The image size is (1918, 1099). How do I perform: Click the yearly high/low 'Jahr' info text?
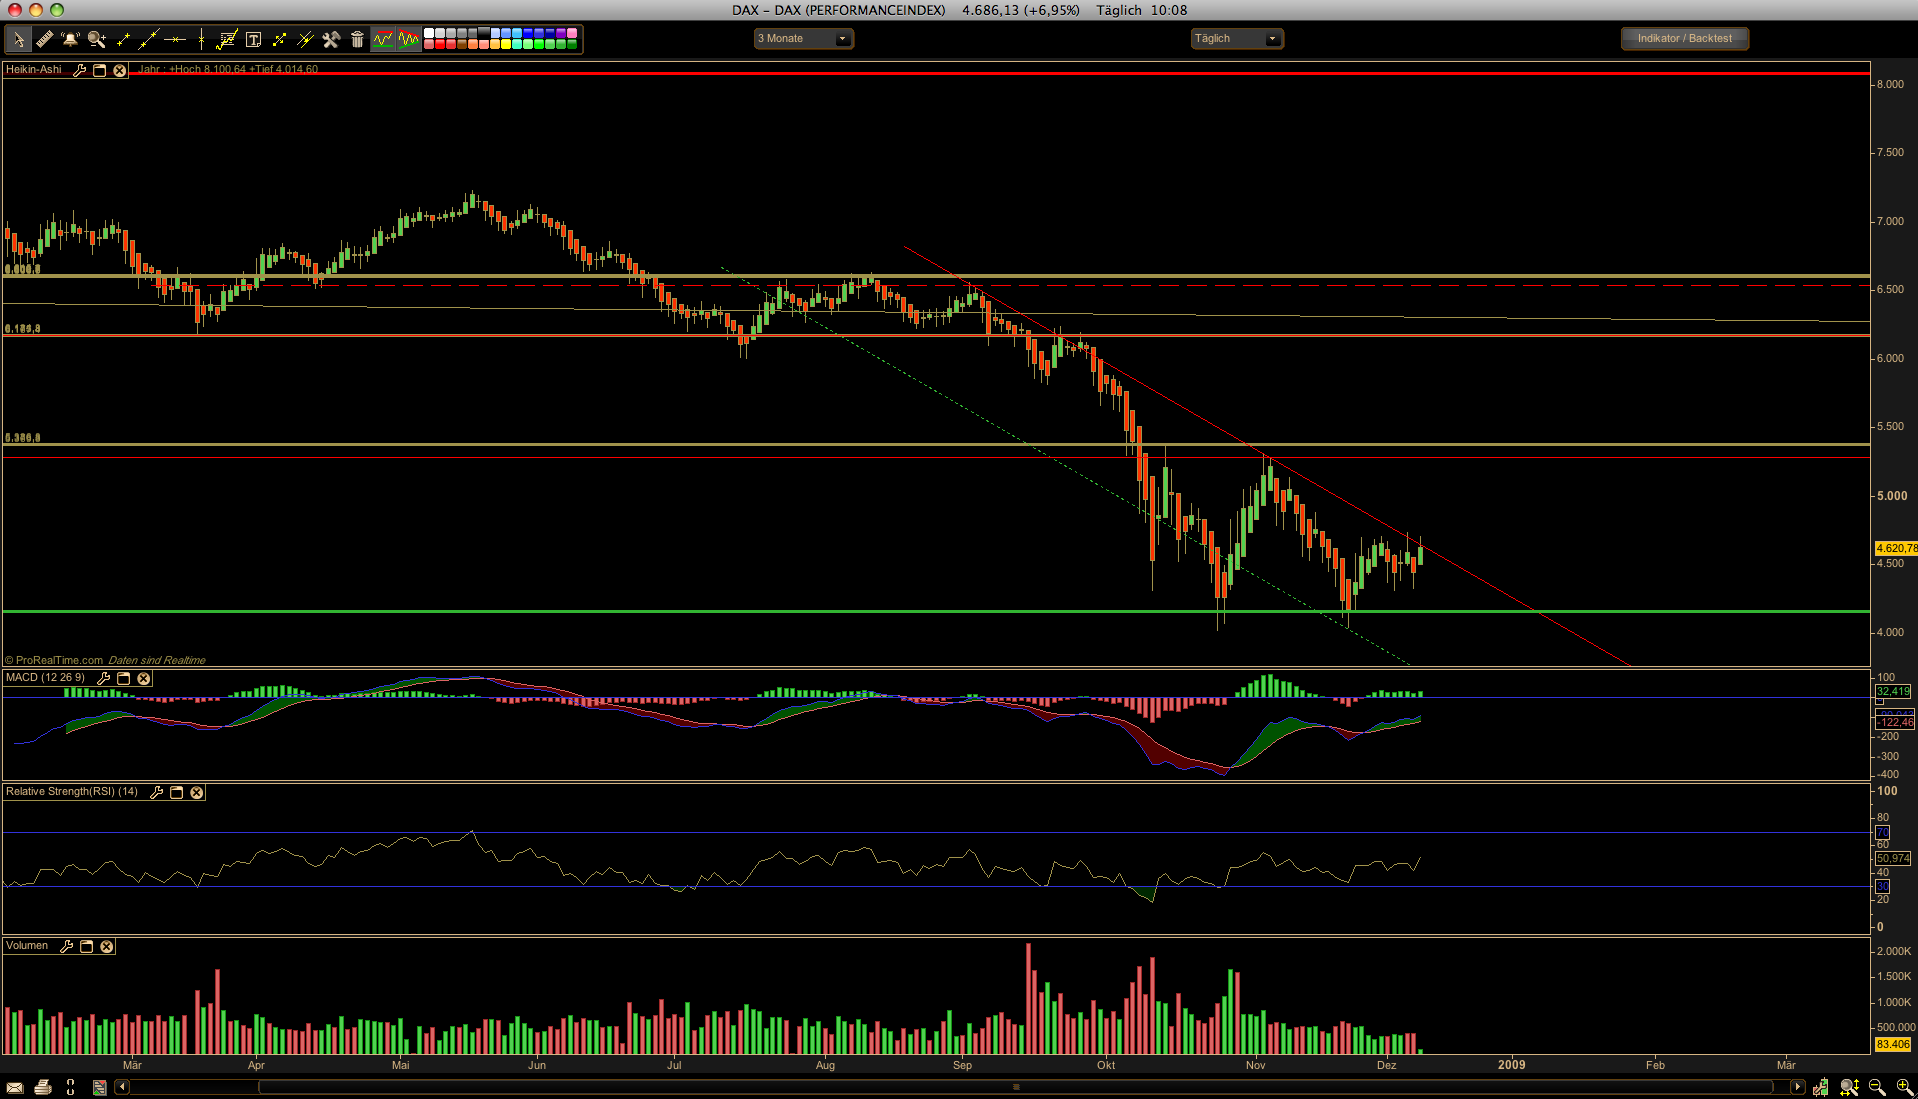[228, 69]
